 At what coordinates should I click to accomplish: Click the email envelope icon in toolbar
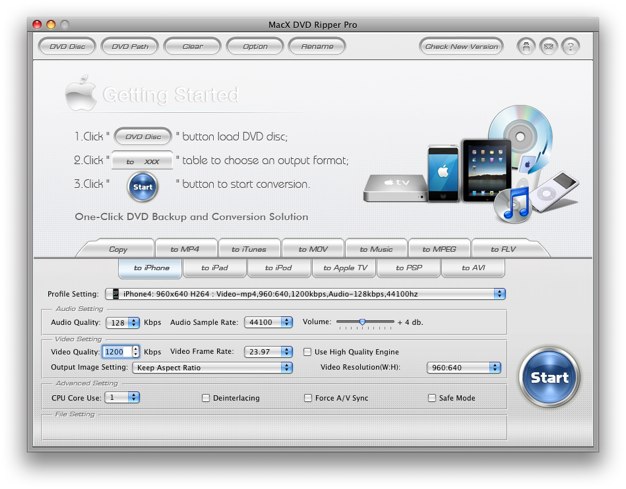click(x=549, y=46)
